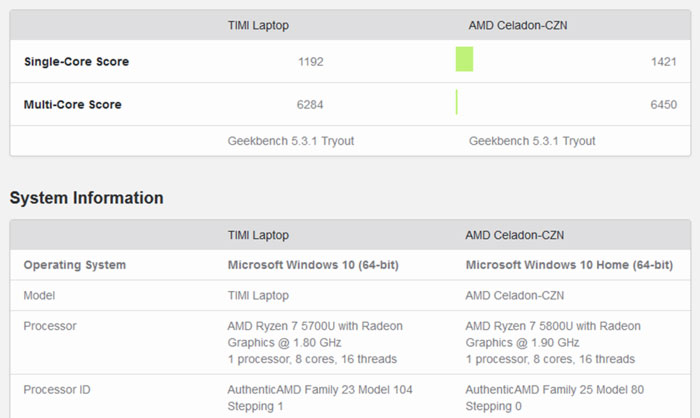Click the TIMI Laptop single-core score 1192
This screenshot has width=700, height=418.
tap(311, 62)
